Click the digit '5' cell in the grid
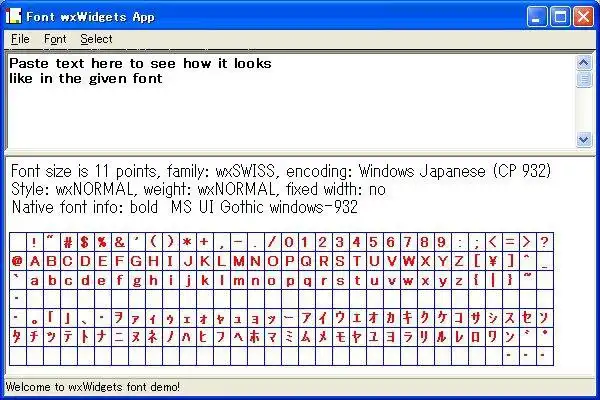Screen dimensions: 600x400 (x=375, y=242)
